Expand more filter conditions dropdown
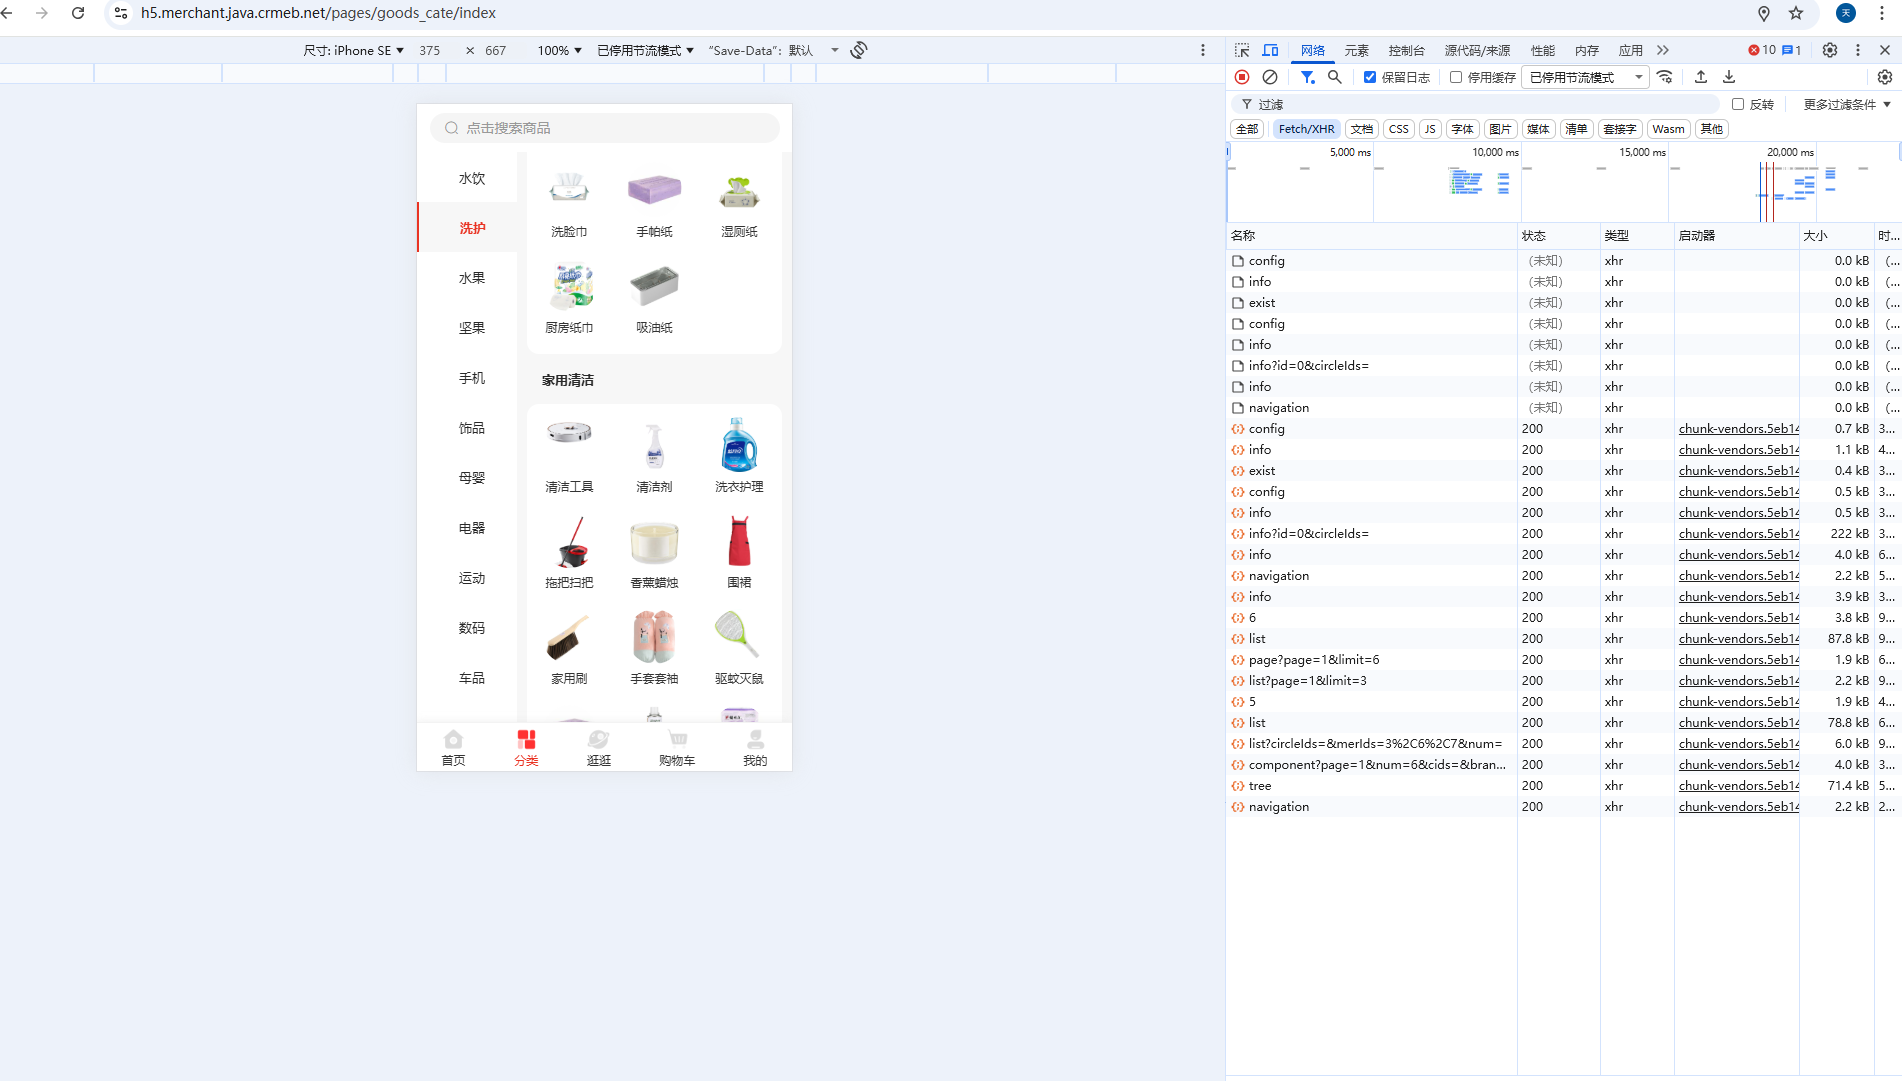Viewport: 1902px width, 1081px height. pos(1846,104)
